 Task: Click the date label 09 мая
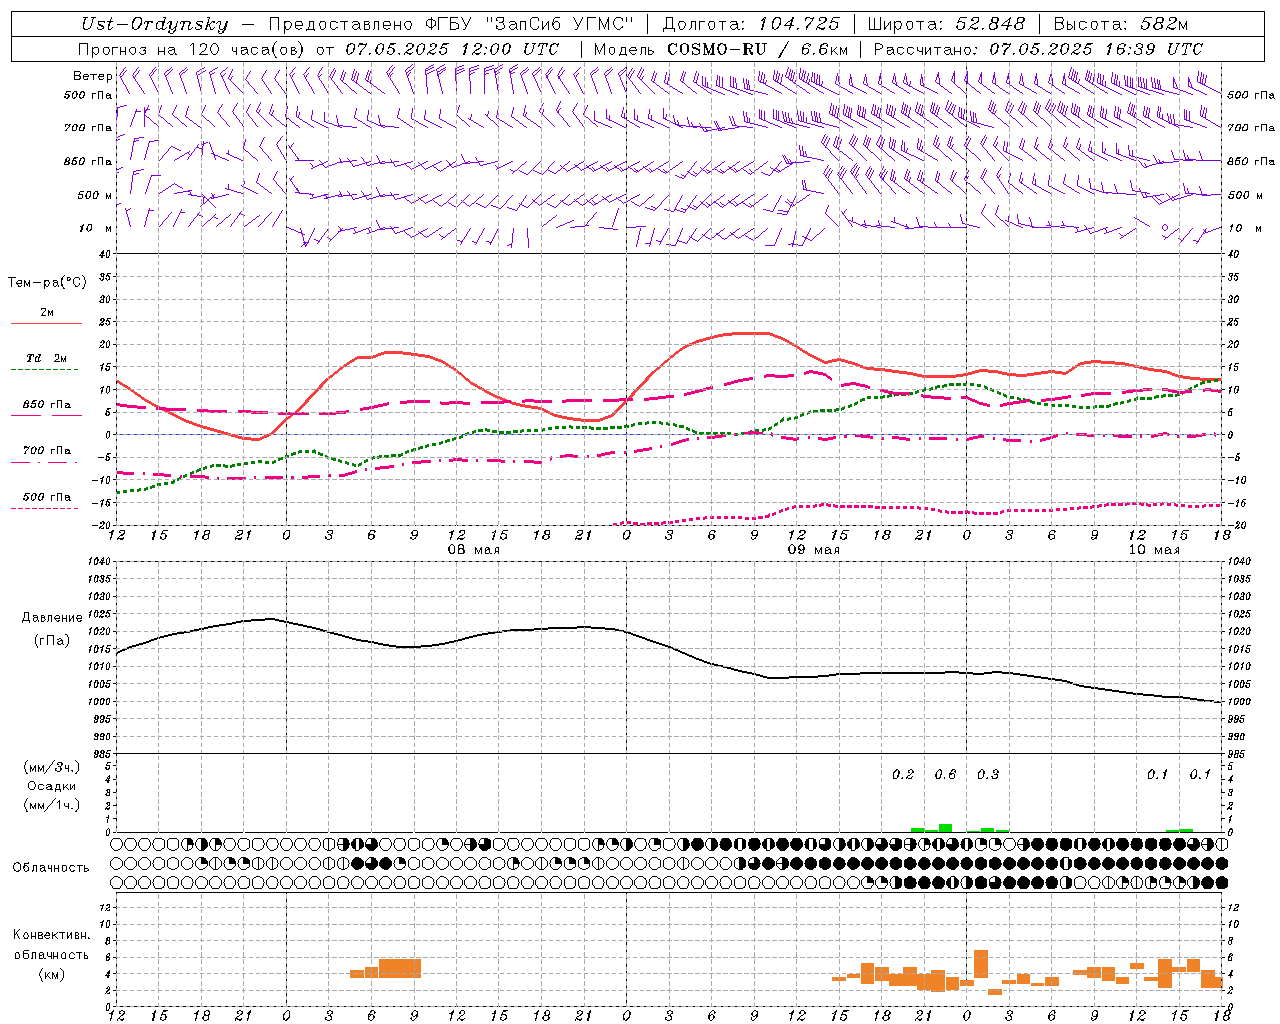(813, 550)
